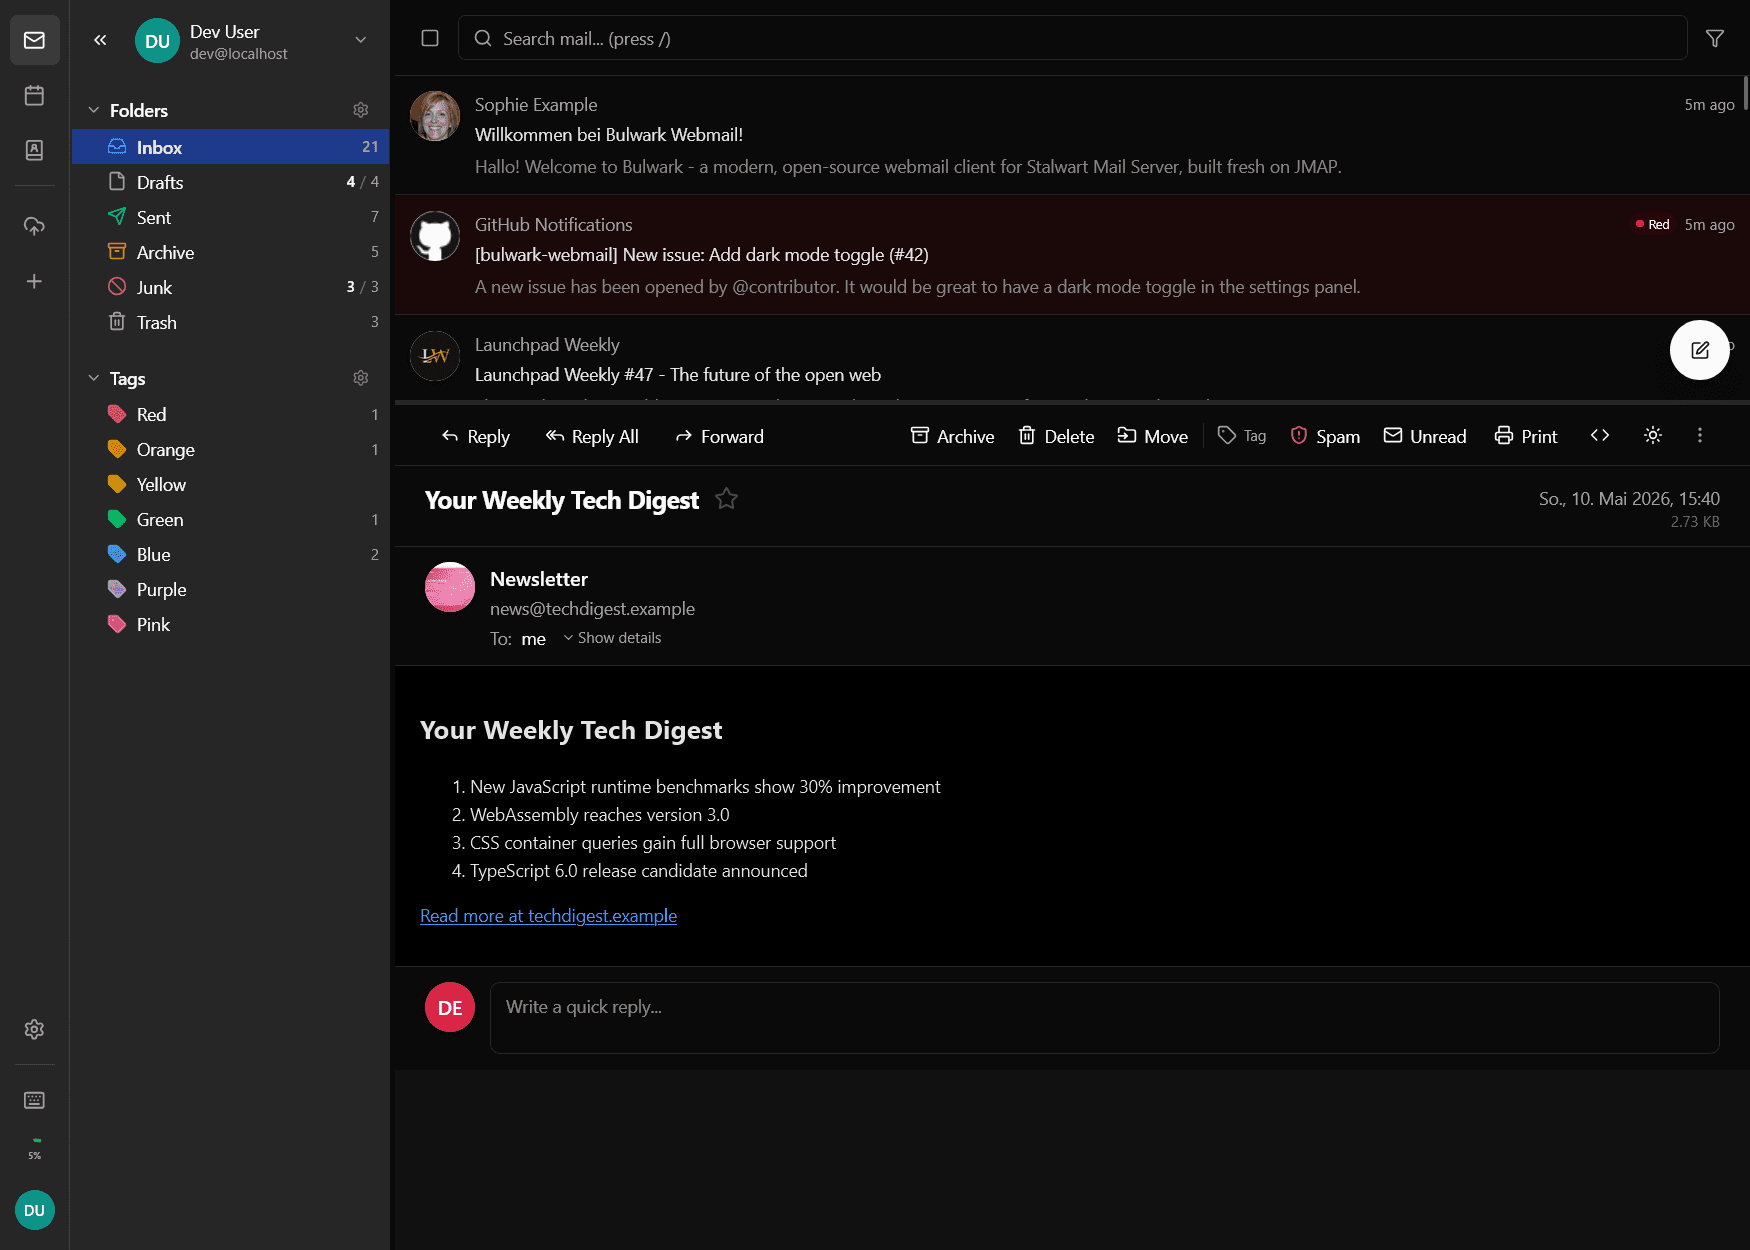Filter by Purple tag
The height and width of the screenshot is (1250, 1750).
coord(230,589)
